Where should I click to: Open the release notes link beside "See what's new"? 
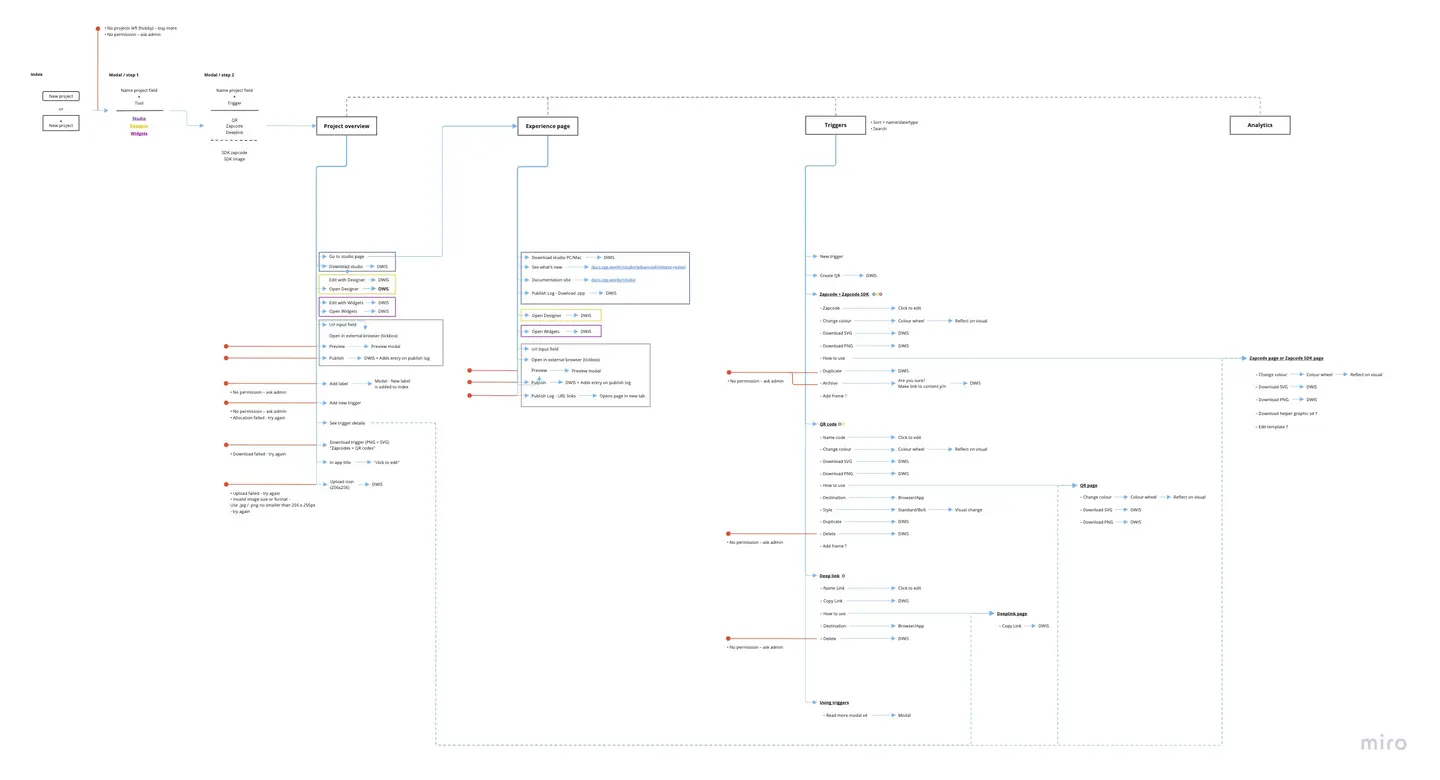pyautogui.click(x=637, y=267)
